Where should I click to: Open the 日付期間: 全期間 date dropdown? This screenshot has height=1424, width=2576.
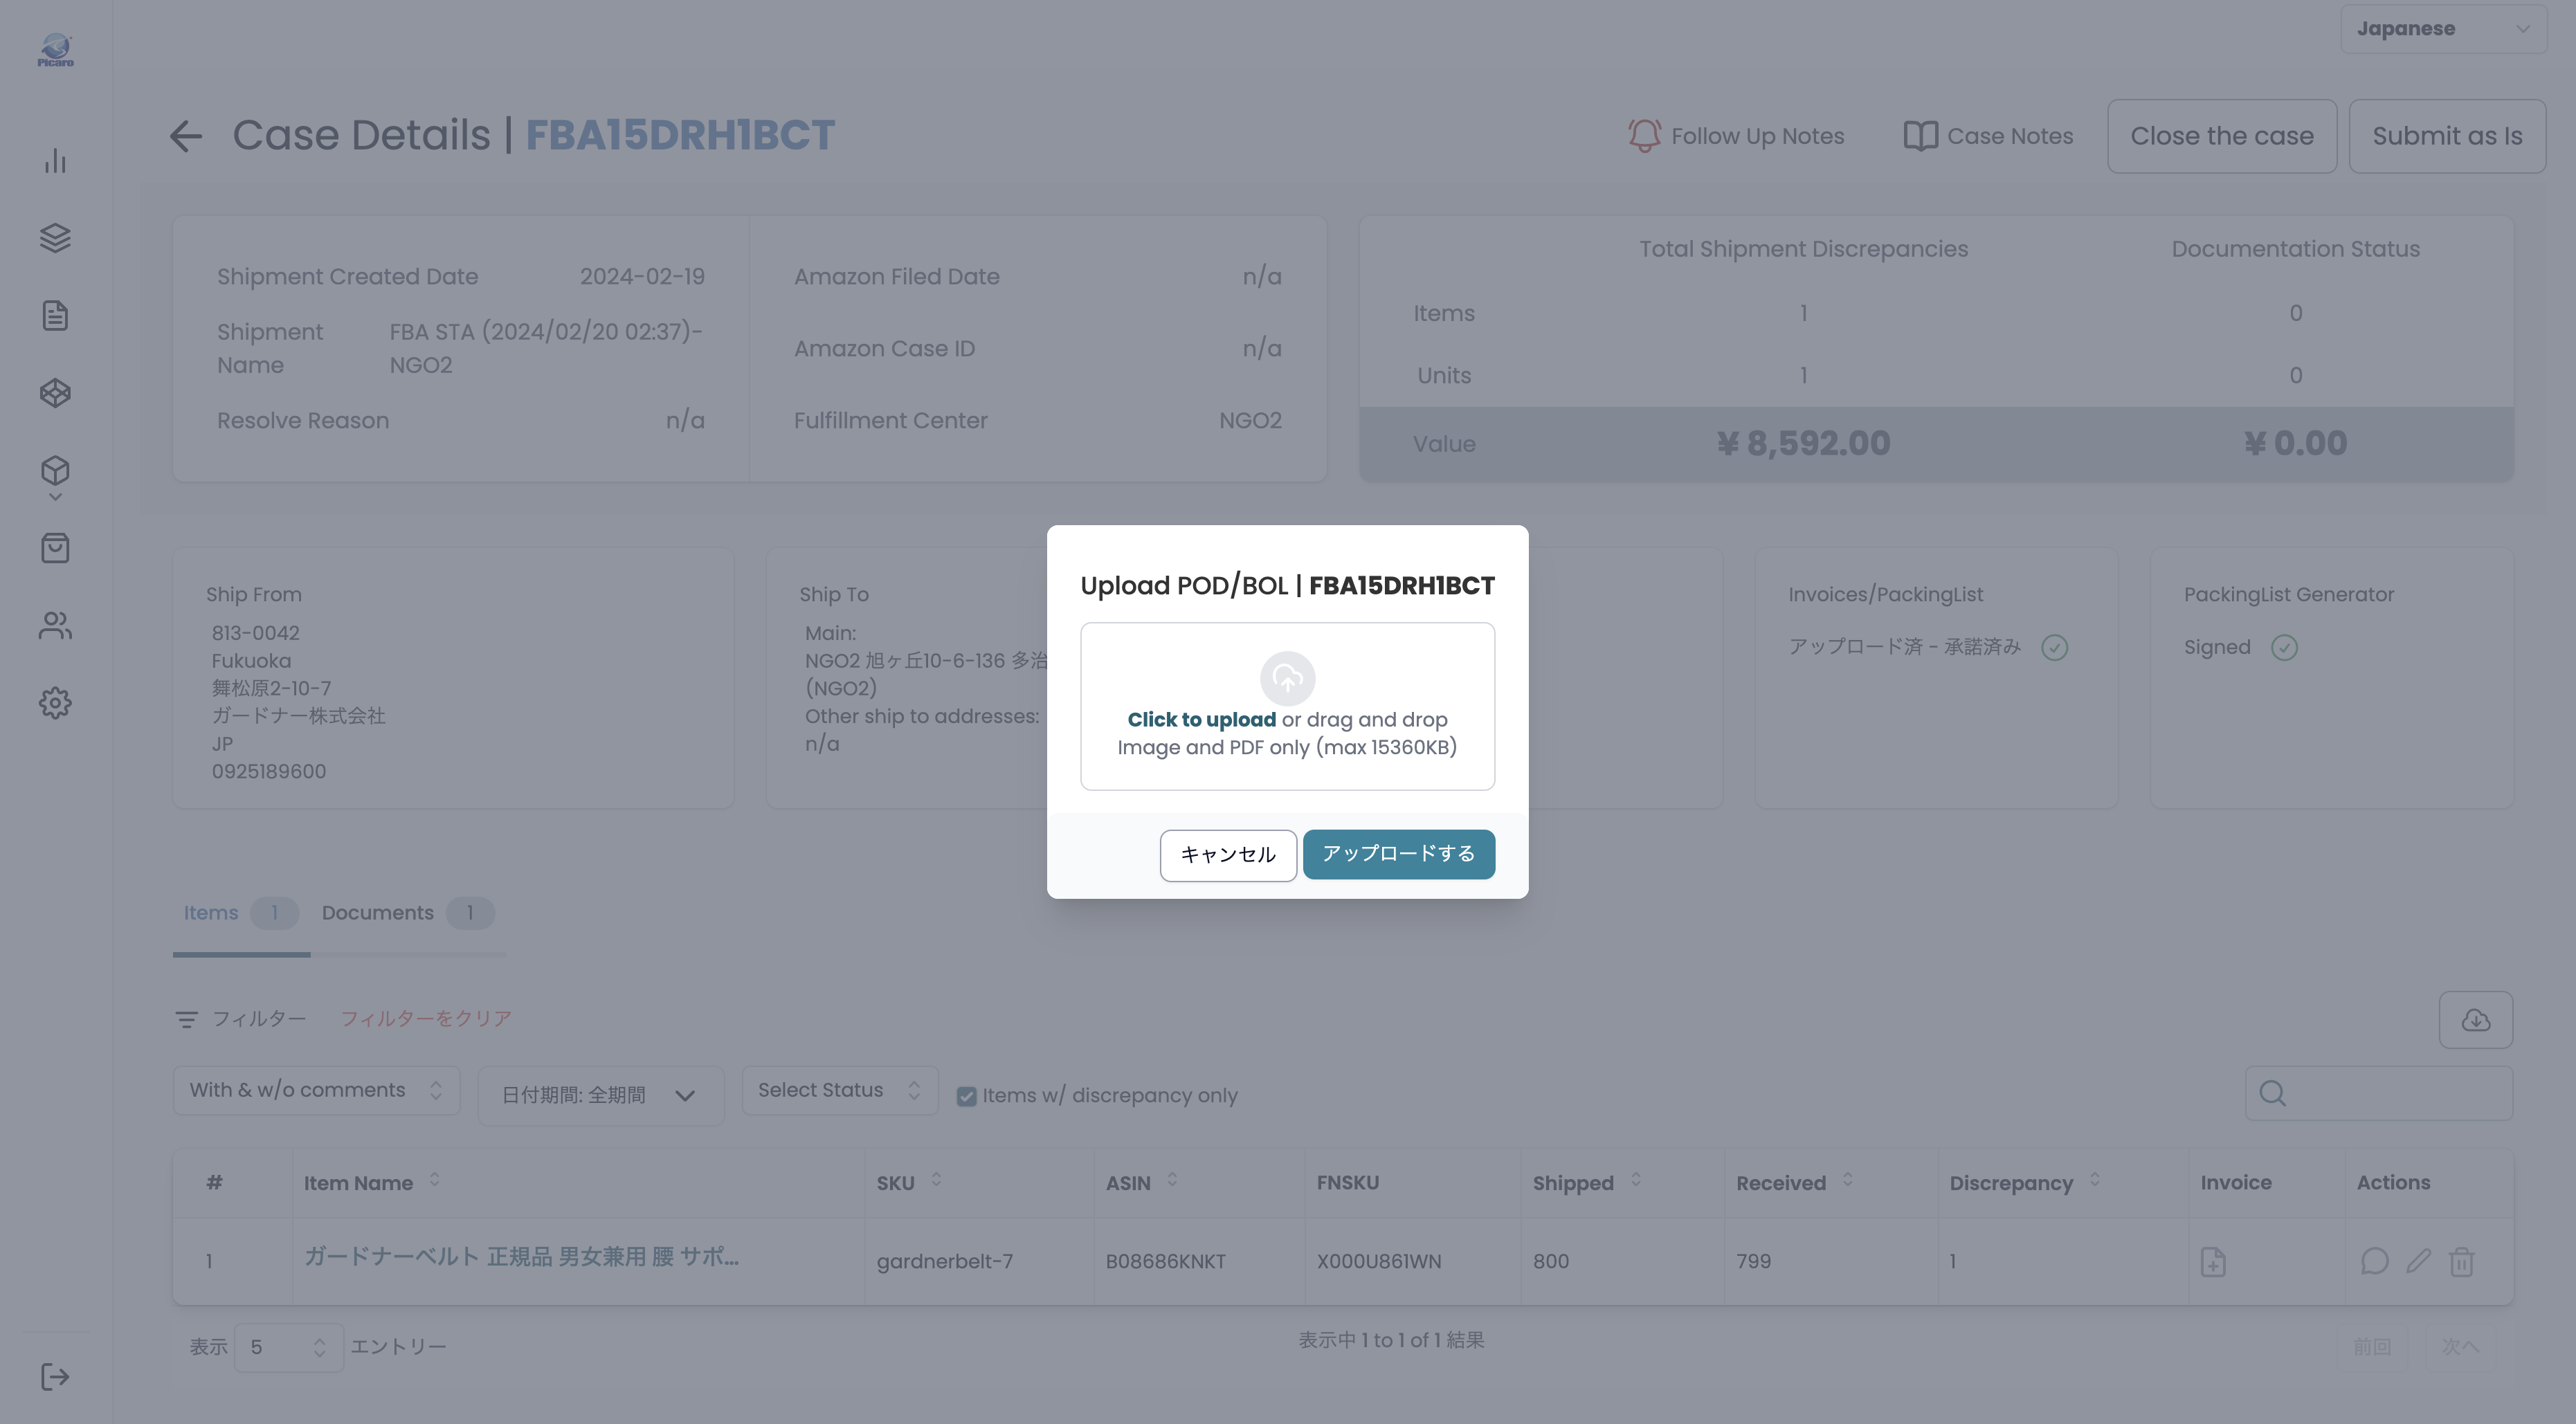(600, 1096)
